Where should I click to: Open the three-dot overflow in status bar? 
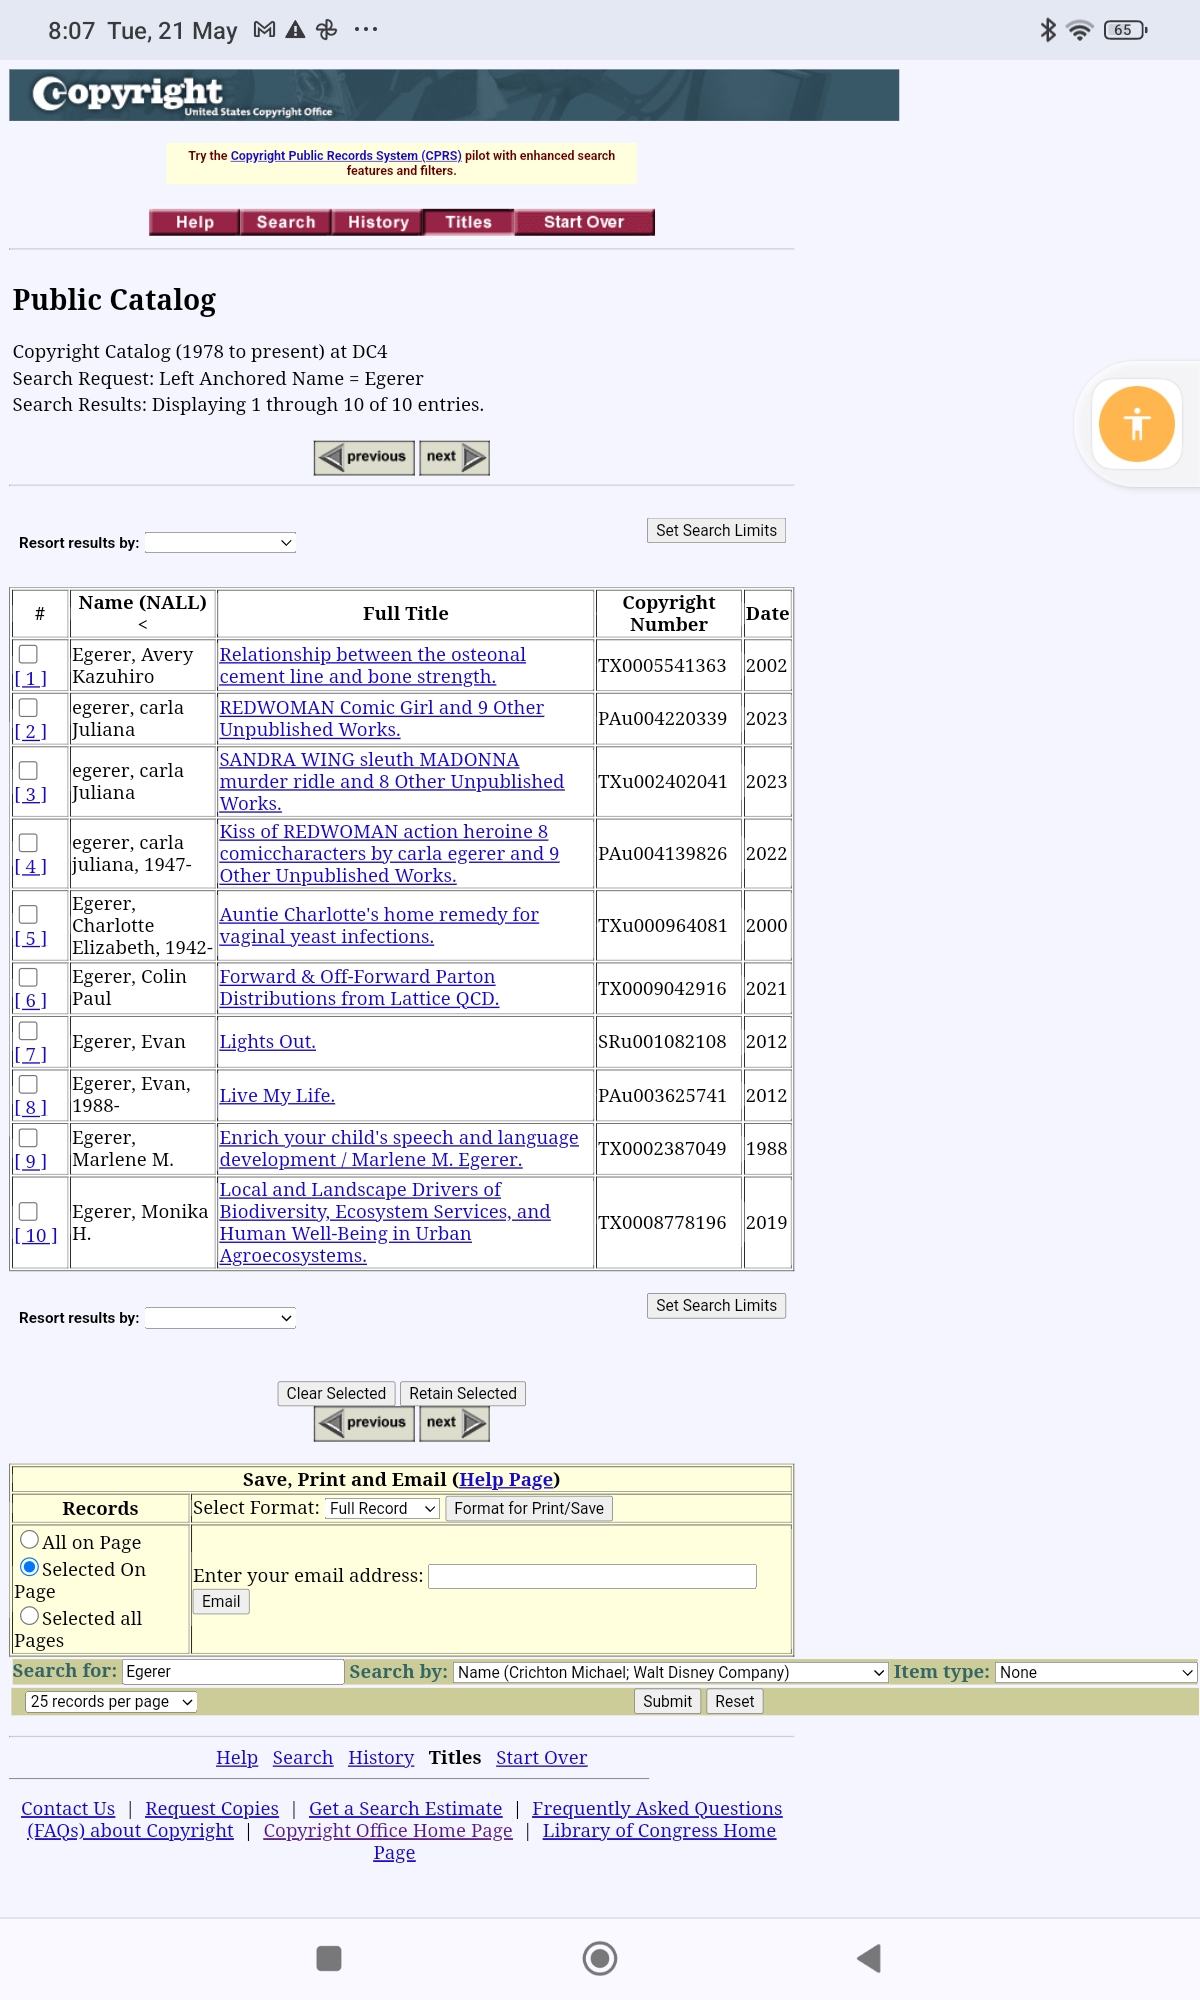click(366, 30)
